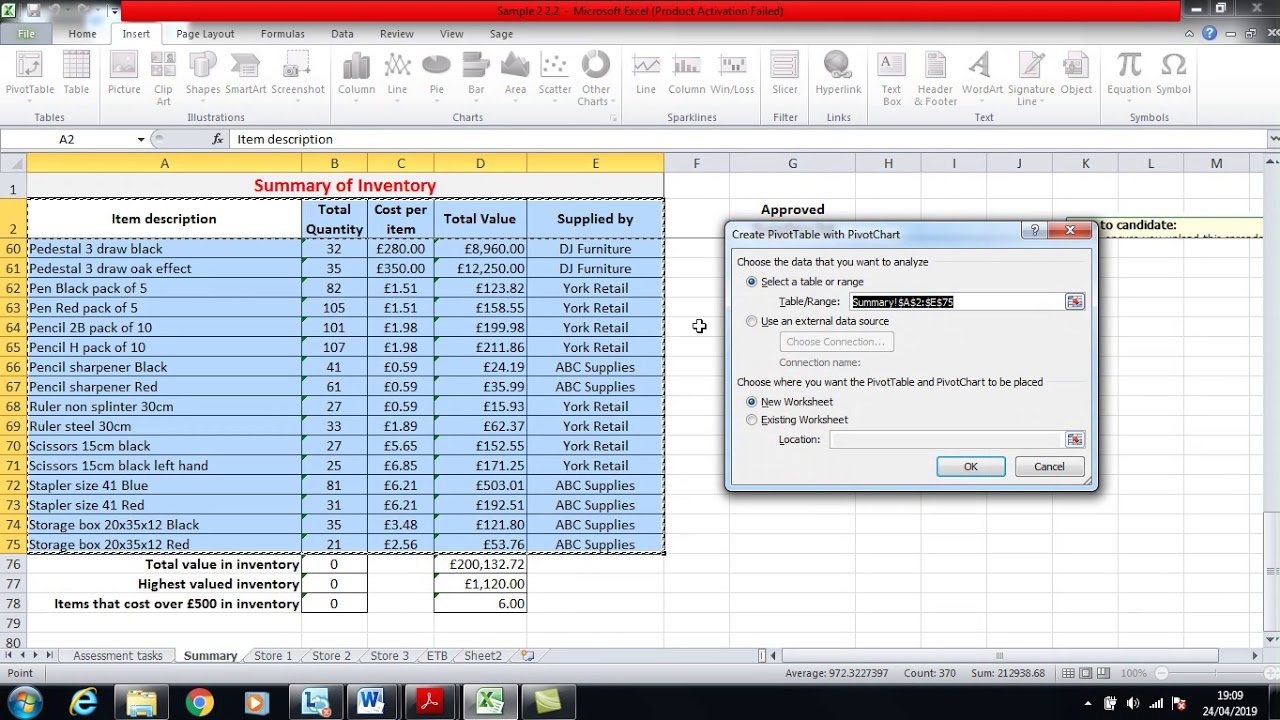Open the Windows Start menu
1280x720 pixels.
[x=23, y=702]
